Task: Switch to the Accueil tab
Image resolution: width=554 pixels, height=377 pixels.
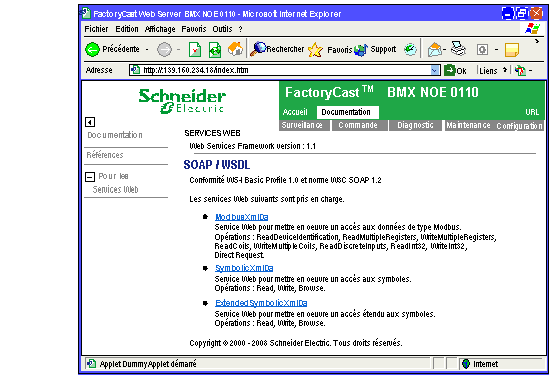Action: (295, 112)
